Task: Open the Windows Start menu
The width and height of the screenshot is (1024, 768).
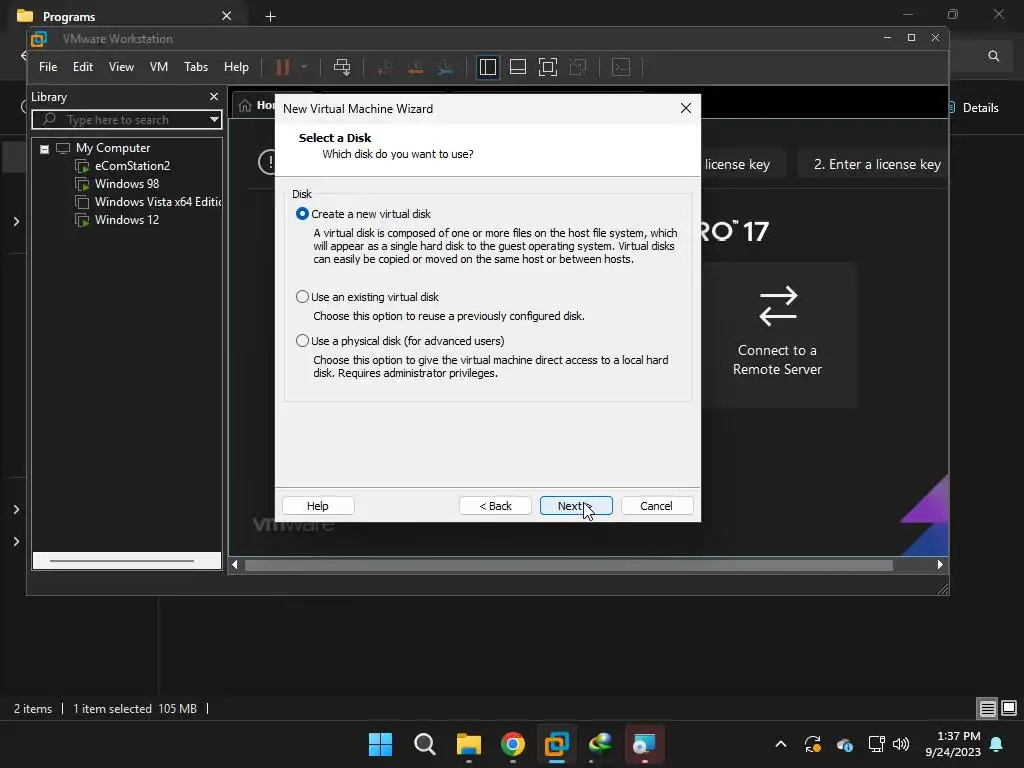Action: click(x=380, y=744)
